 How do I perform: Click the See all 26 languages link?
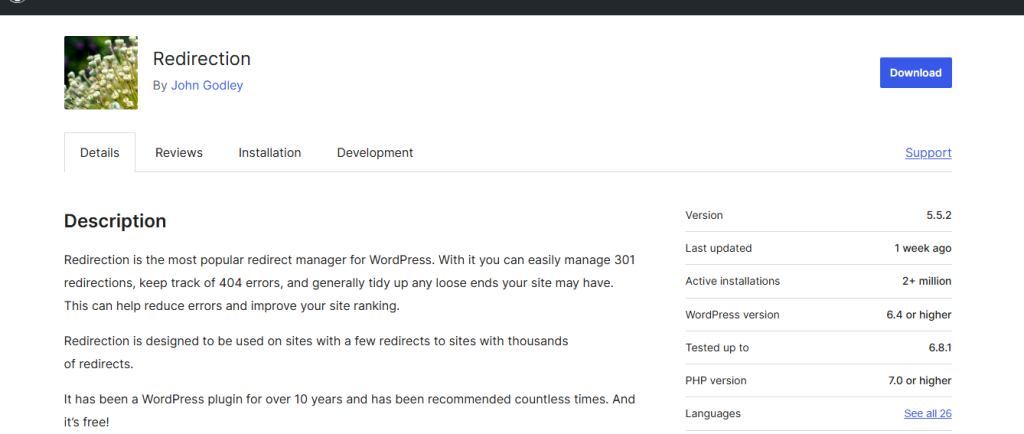point(927,414)
